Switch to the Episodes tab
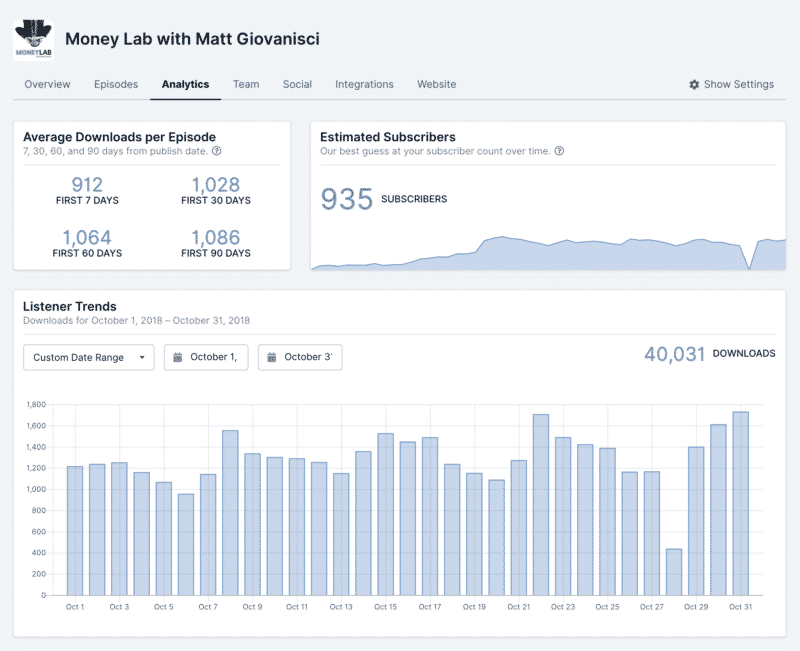Screen dimensions: 800x651 [116, 84]
